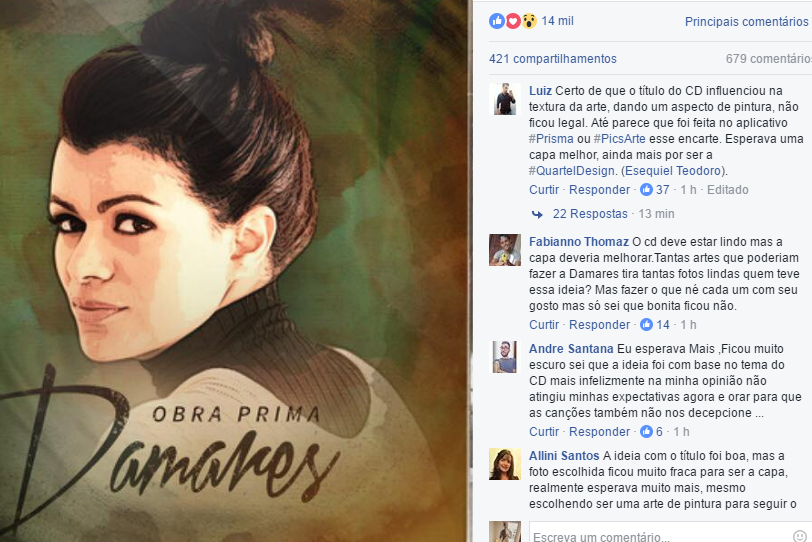Open the Principais comentários sort dropdown
This screenshot has height=542, width=812.
[x=747, y=22]
